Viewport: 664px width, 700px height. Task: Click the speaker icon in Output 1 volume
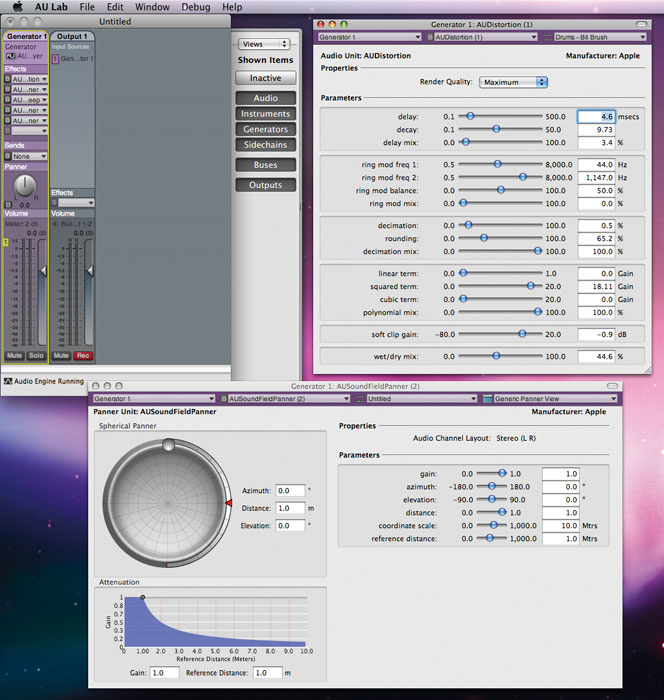[x=55, y=224]
